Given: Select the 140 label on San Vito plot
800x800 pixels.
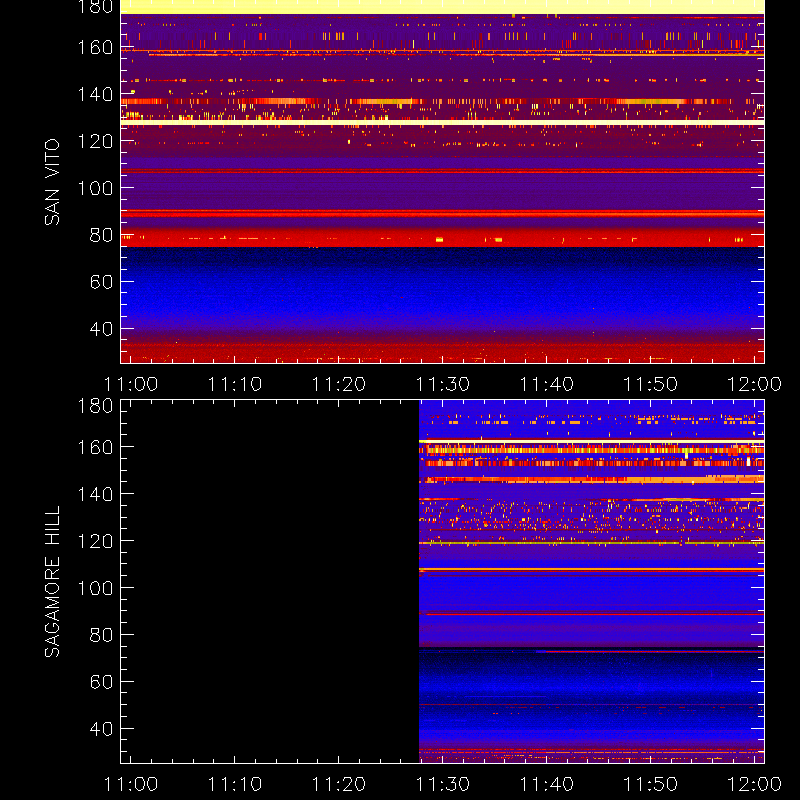Looking at the screenshot, I should click(95, 94).
